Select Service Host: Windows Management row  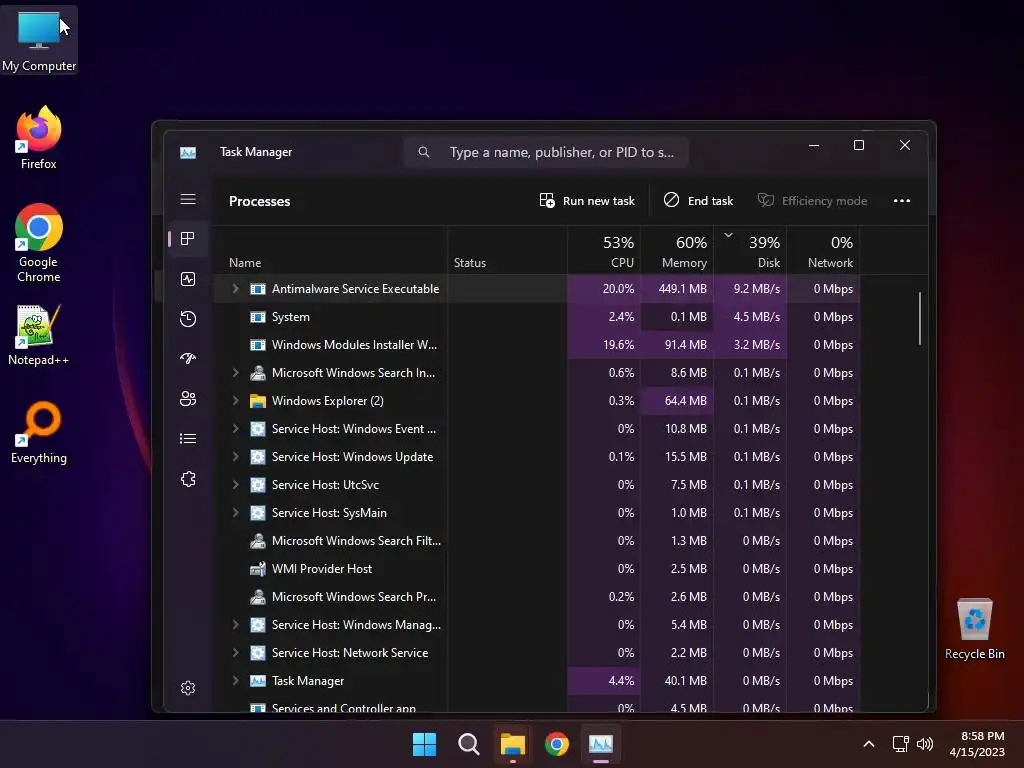pos(536,625)
